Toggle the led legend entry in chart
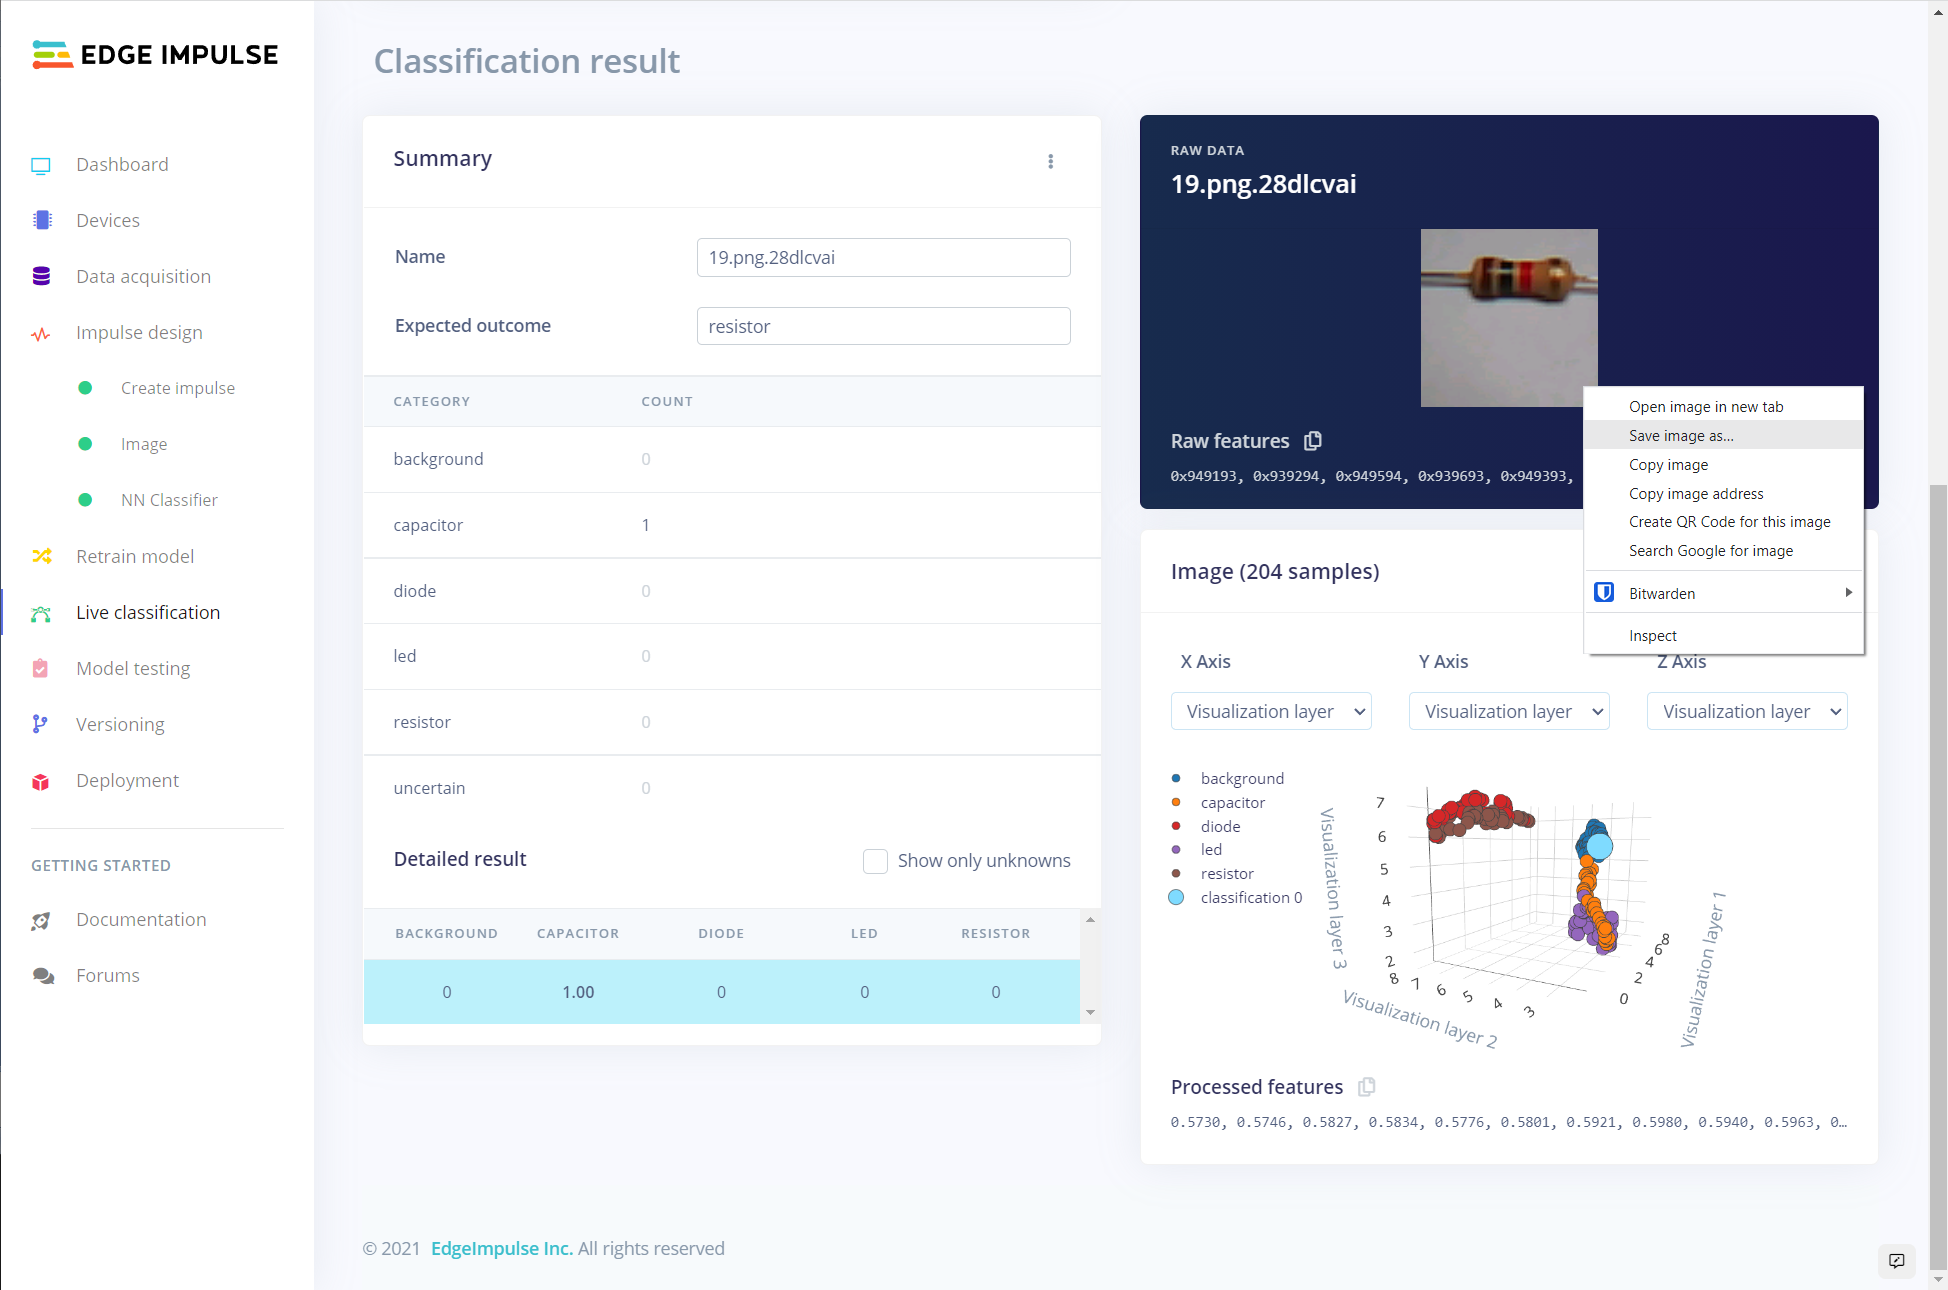Screen dimensions: 1948x1290 1197,849
